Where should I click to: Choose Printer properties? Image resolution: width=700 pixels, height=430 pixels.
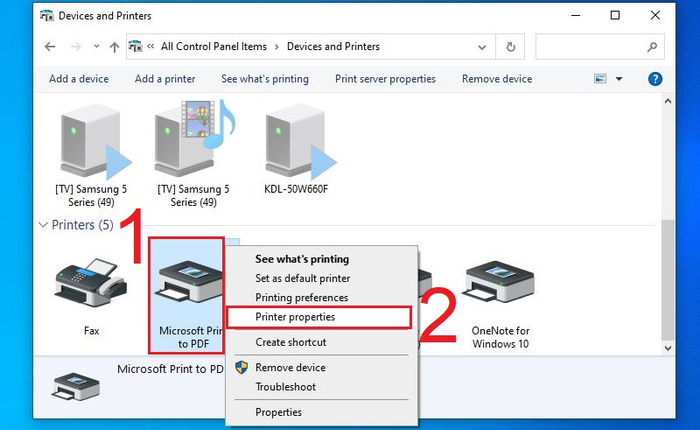click(319, 317)
